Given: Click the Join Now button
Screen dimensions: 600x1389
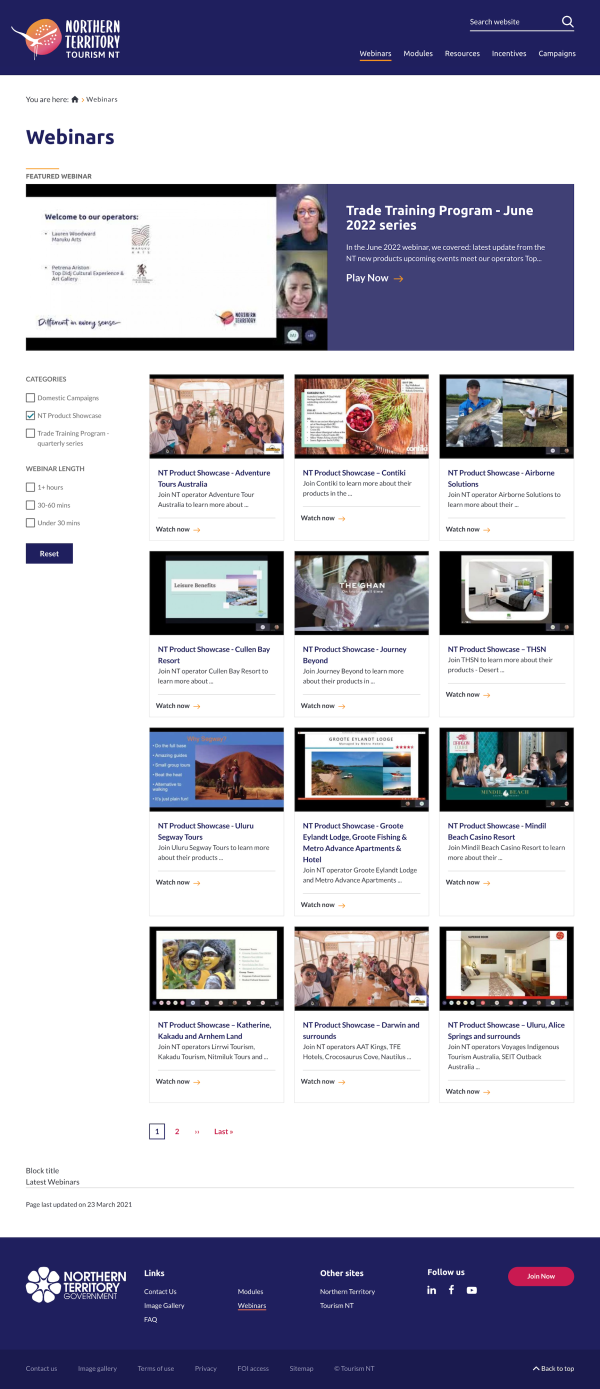Looking at the screenshot, I should [541, 1276].
